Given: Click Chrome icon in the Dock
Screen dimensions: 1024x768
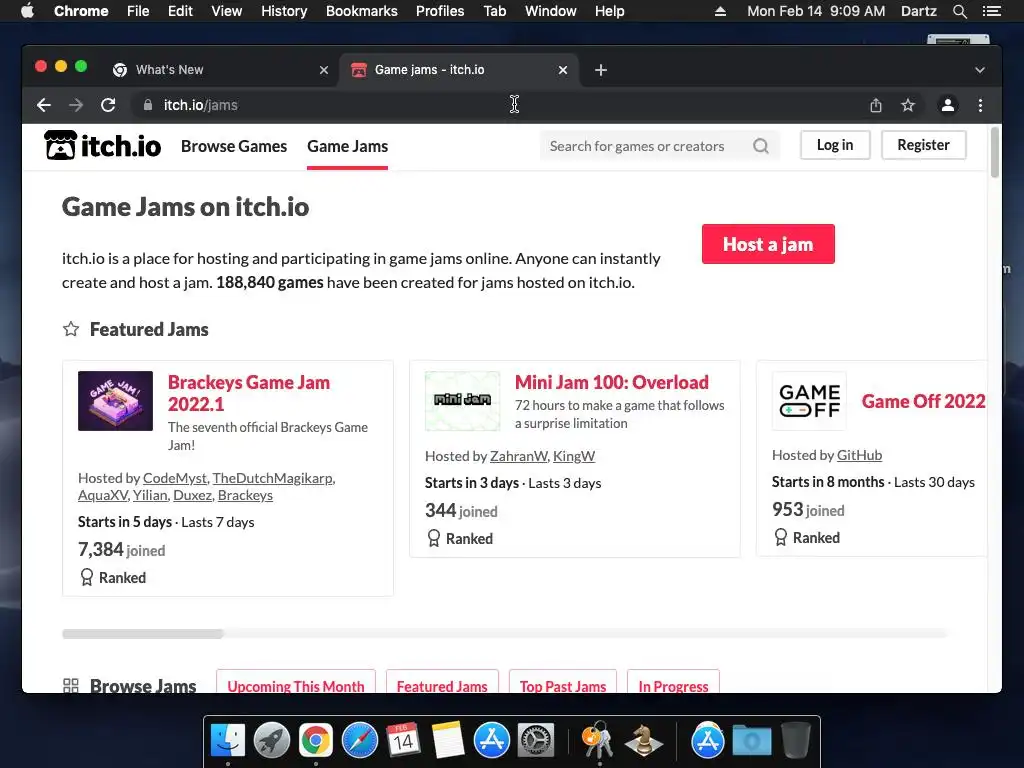Looking at the screenshot, I should click(315, 741).
